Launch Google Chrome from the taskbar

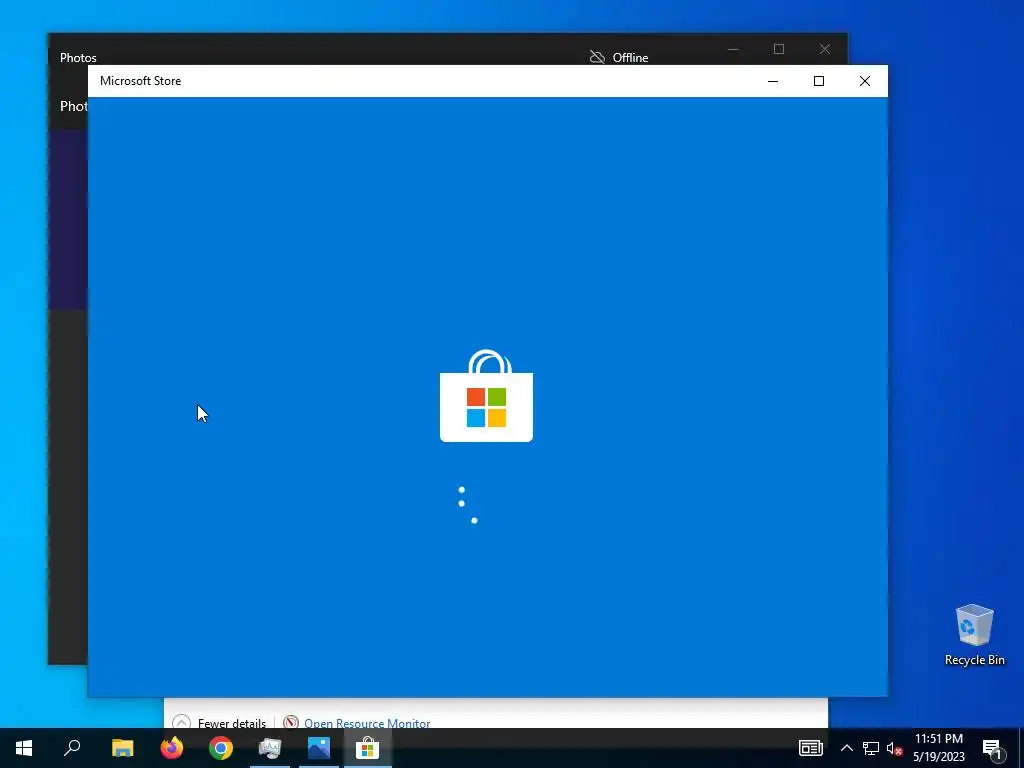click(221, 748)
